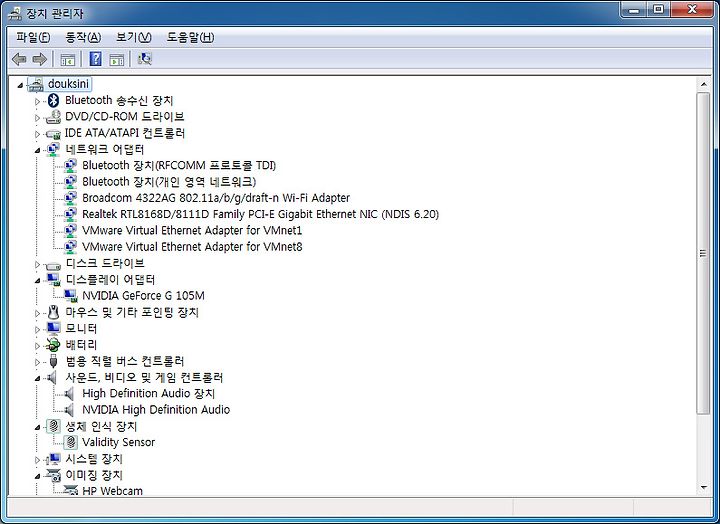Image resolution: width=720 pixels, height=524 pixels.
Task: Collapse the 생체 인식 장치 node
Action: pos(38,427)
